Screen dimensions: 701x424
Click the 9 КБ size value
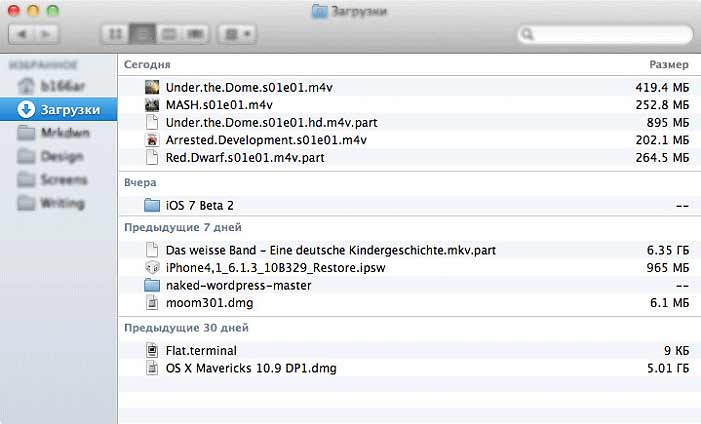pos(676,350)
